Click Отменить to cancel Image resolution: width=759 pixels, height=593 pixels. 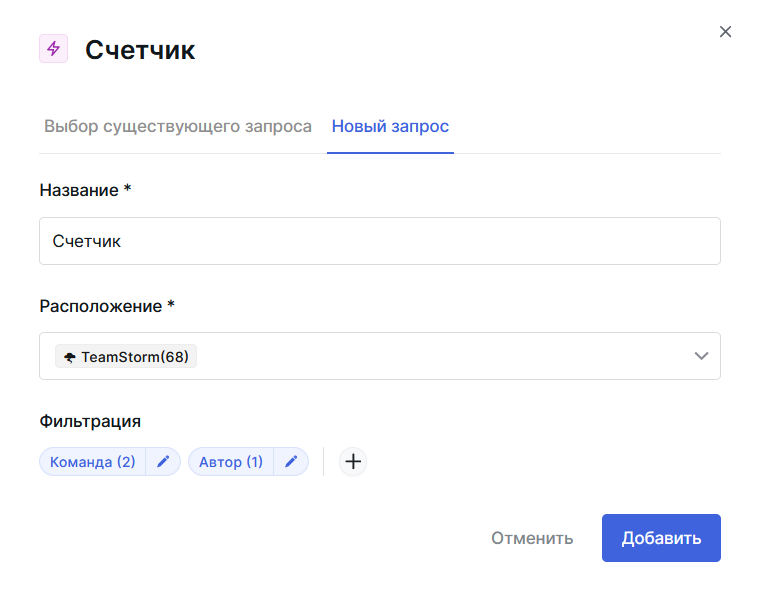click(x=532, y=538)
